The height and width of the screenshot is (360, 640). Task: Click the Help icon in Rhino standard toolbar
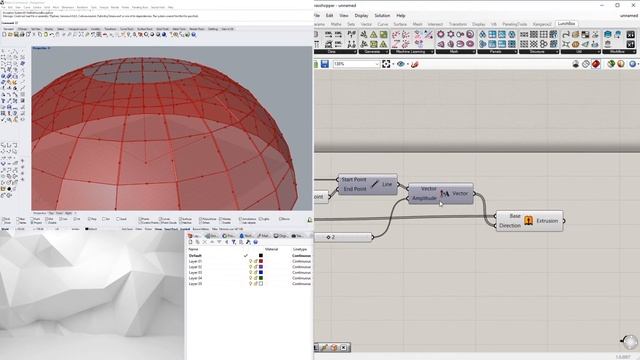tap(193, 35)
